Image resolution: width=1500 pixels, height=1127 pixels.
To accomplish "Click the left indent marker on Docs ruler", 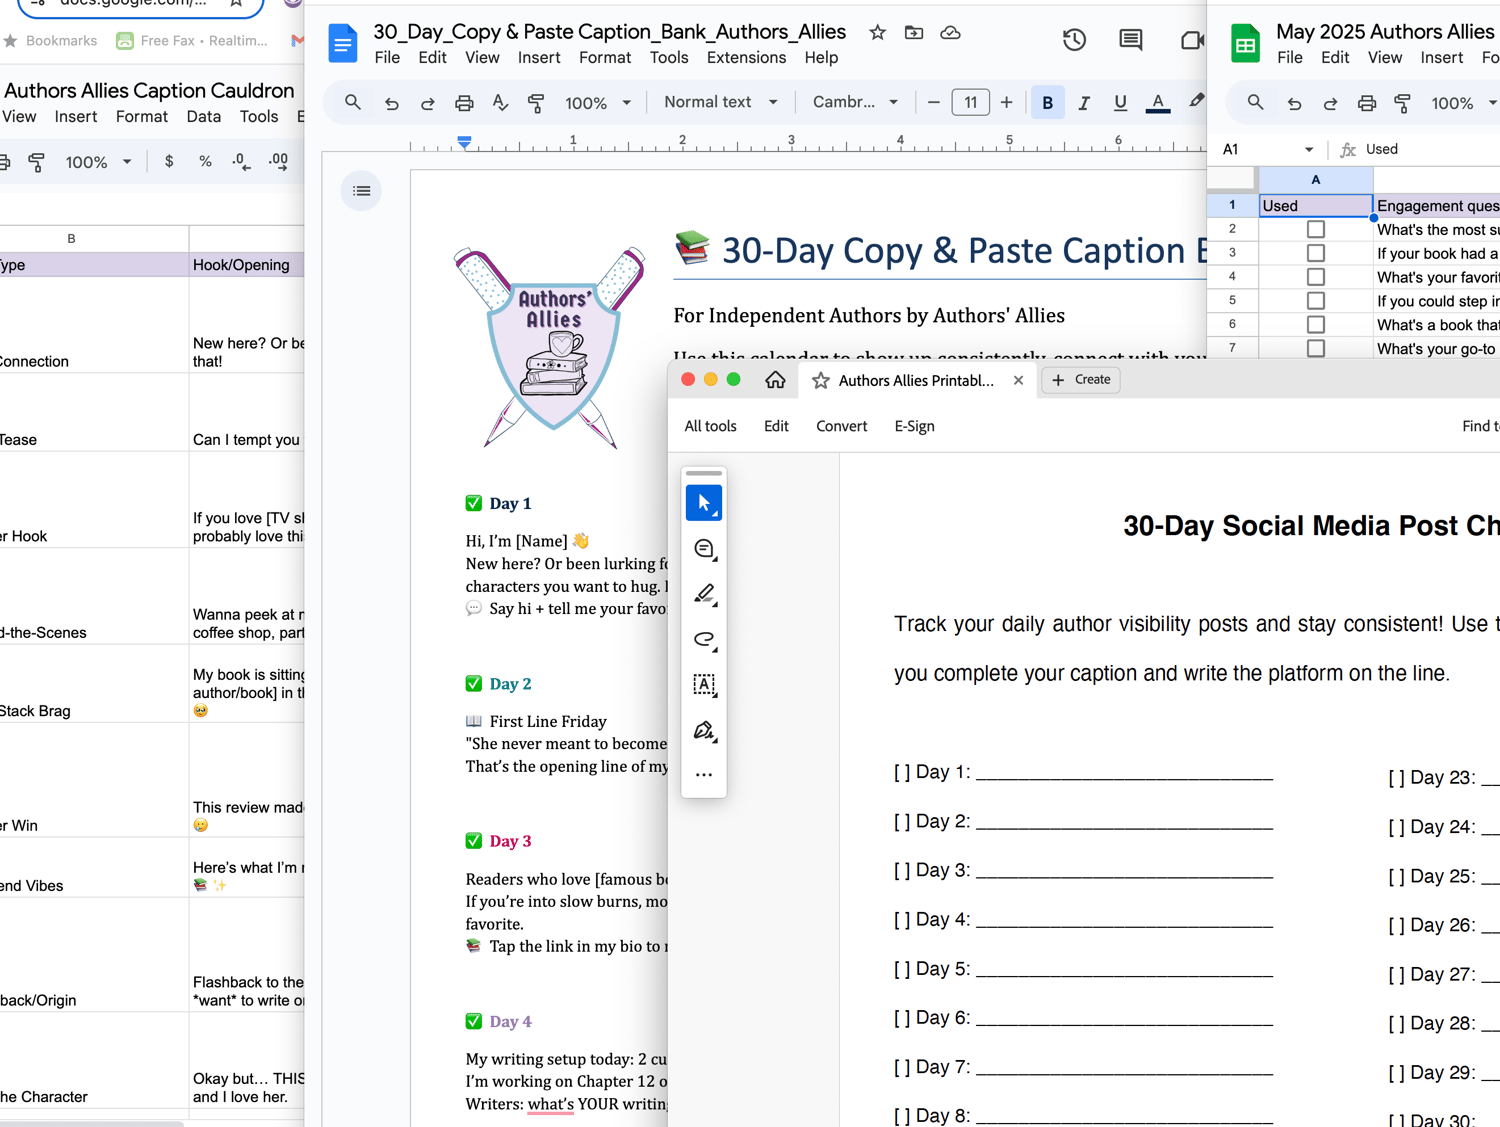I will tap(465, 143).
